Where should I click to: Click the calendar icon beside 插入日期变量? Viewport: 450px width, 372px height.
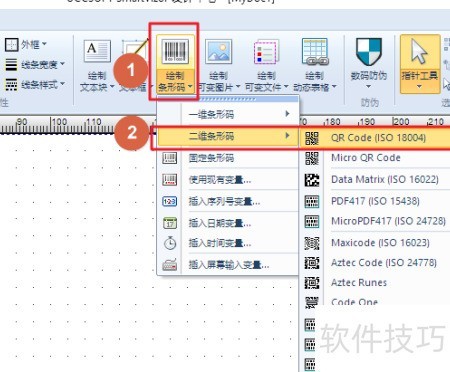(x=170, y=223)
